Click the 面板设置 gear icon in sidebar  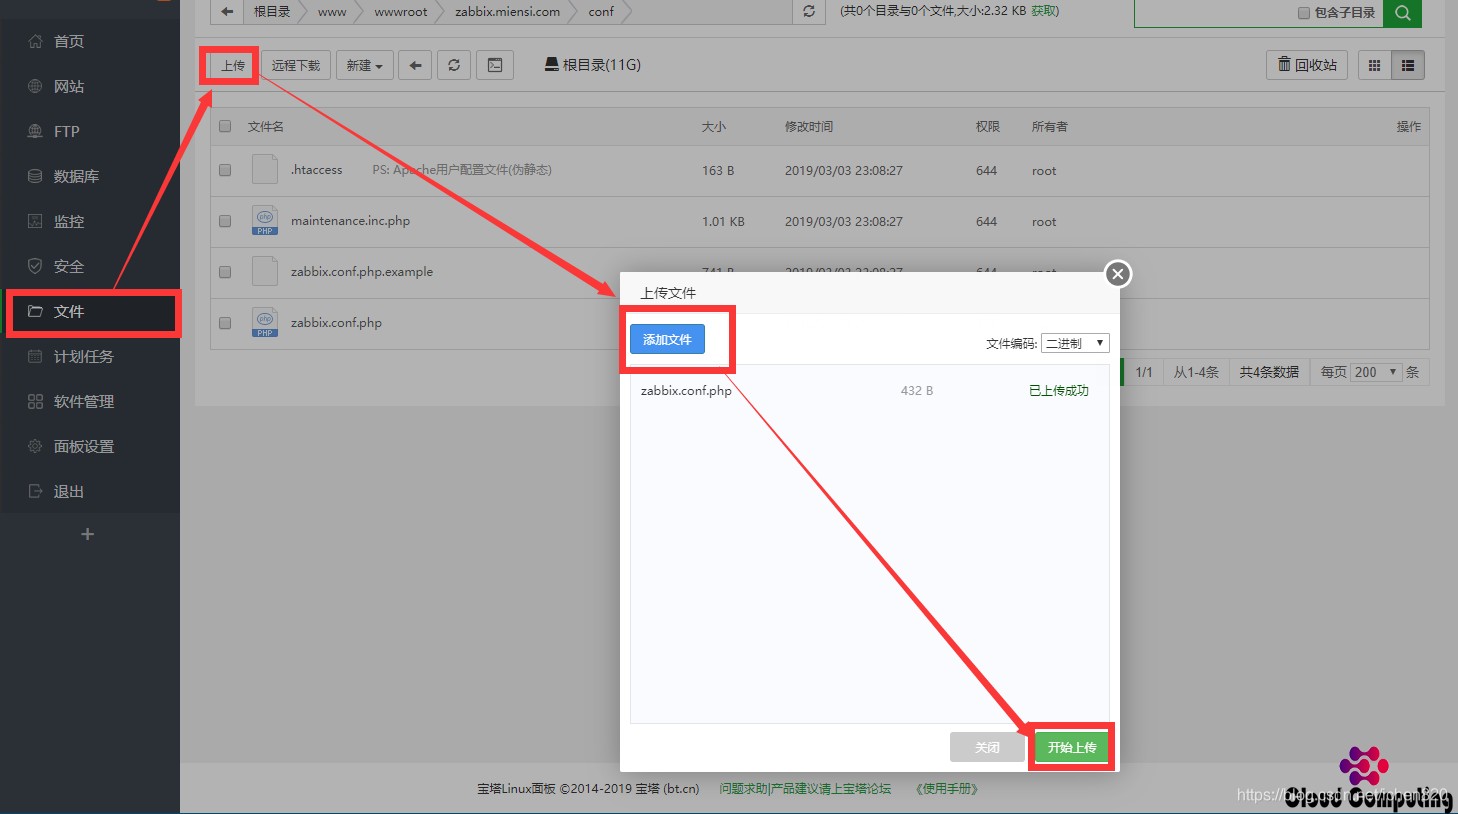(35, 446)
